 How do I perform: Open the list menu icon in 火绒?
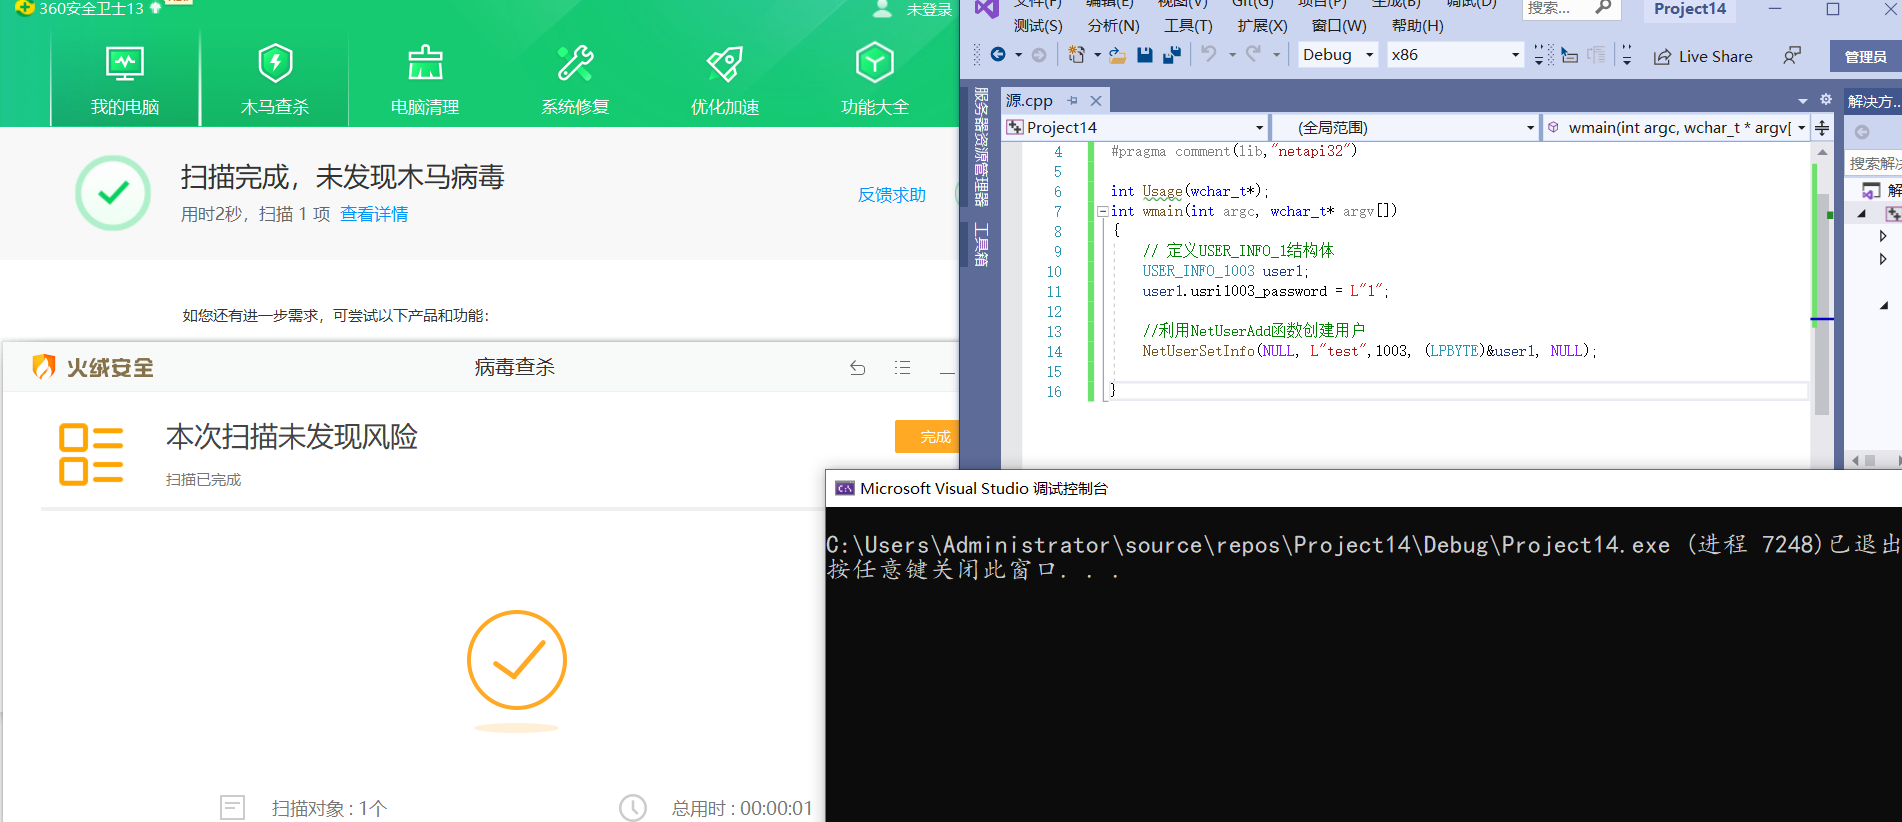[902, 368]
